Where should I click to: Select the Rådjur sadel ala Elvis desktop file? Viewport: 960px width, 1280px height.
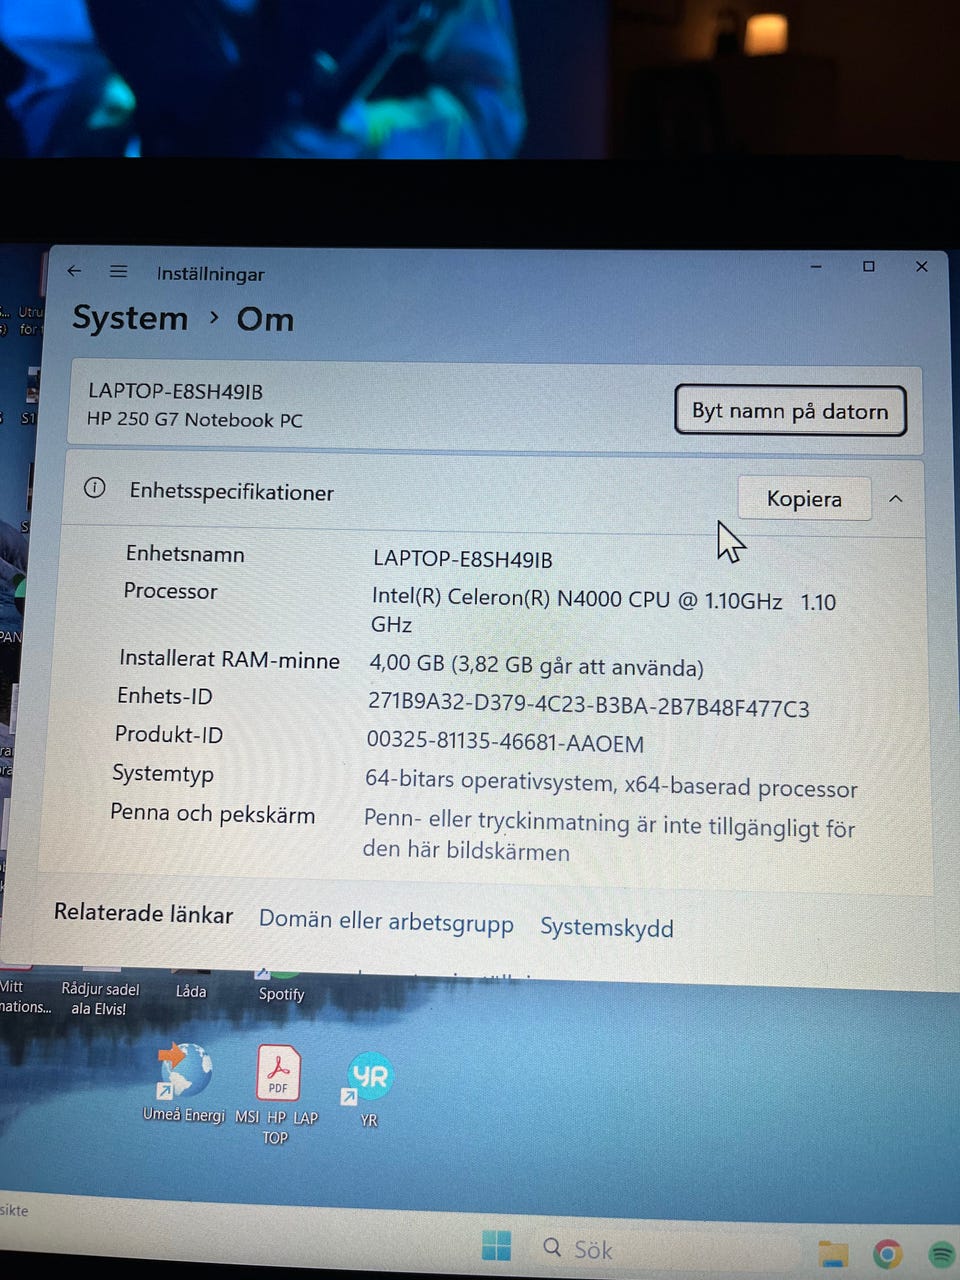100,992
